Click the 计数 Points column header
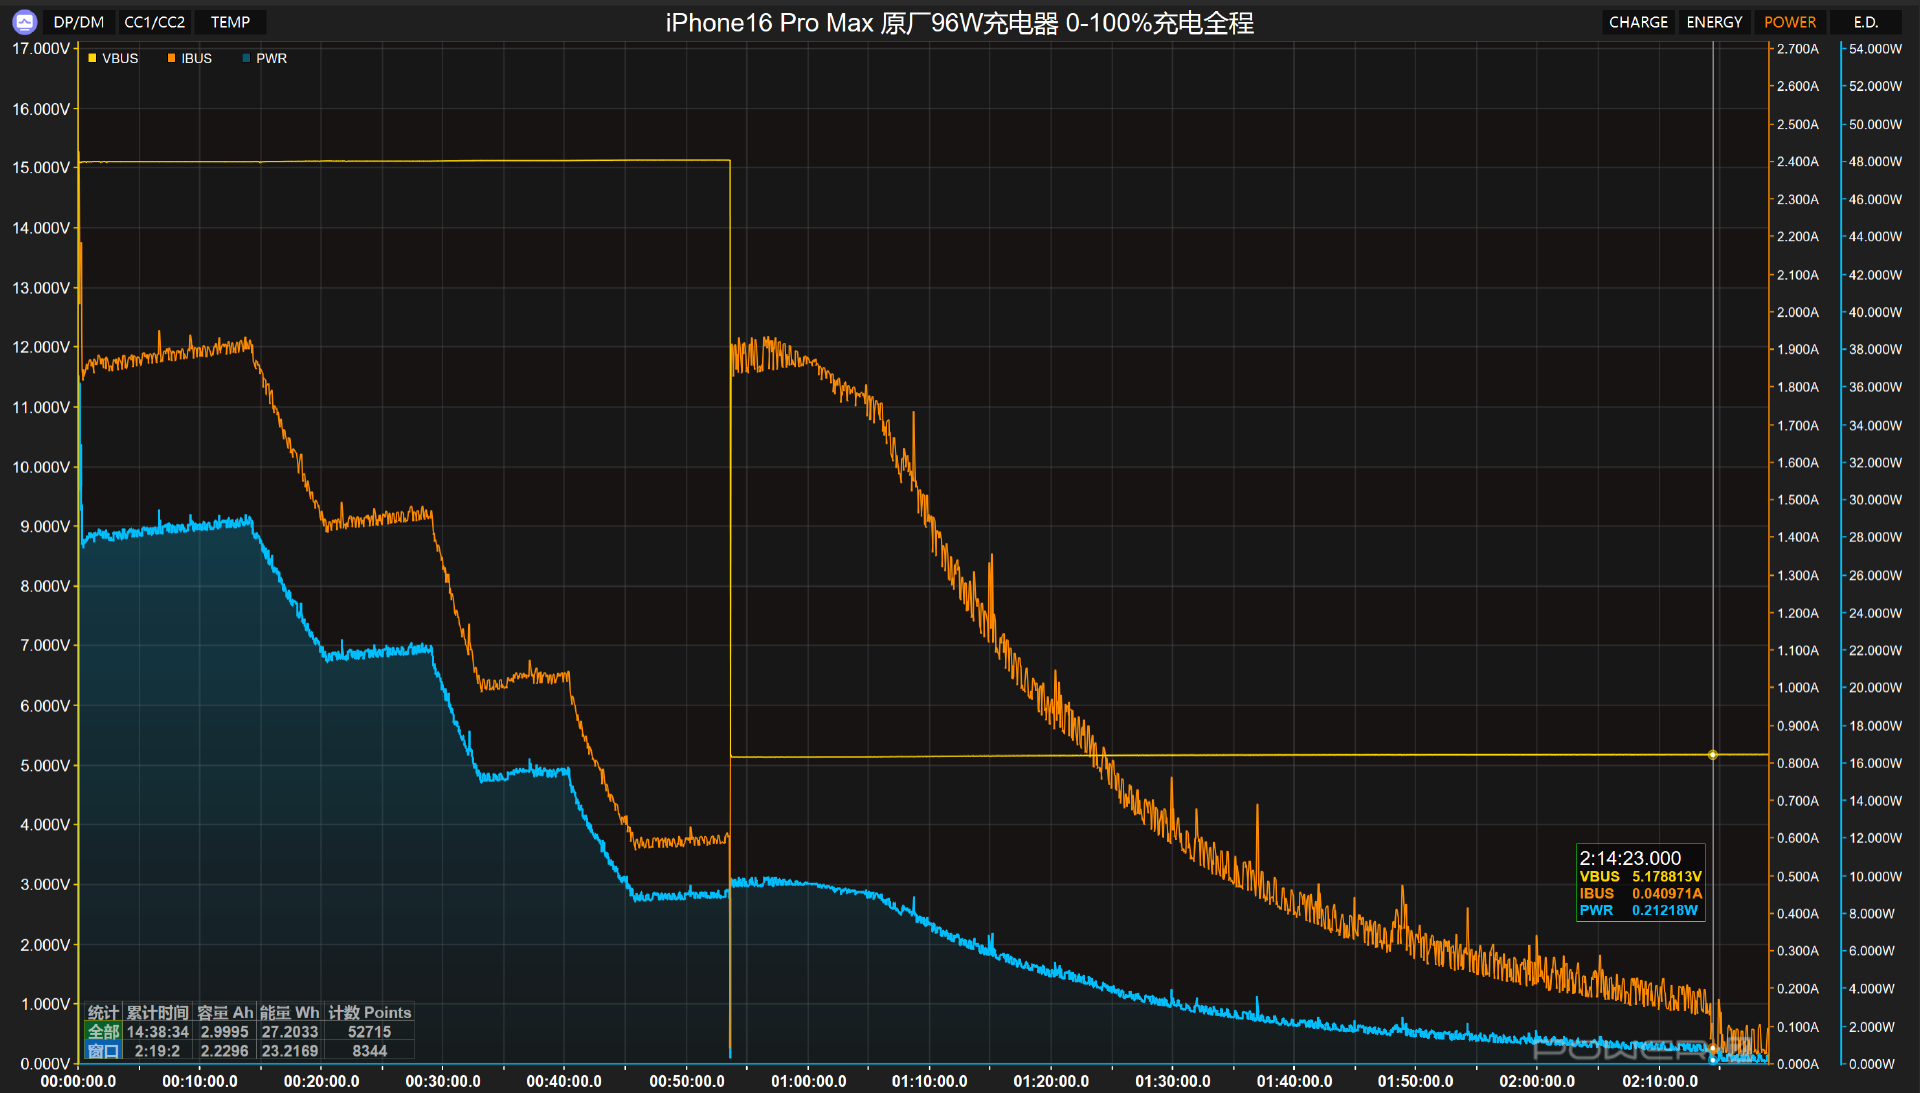1920x1093 pixels. tap(369, 1012)
